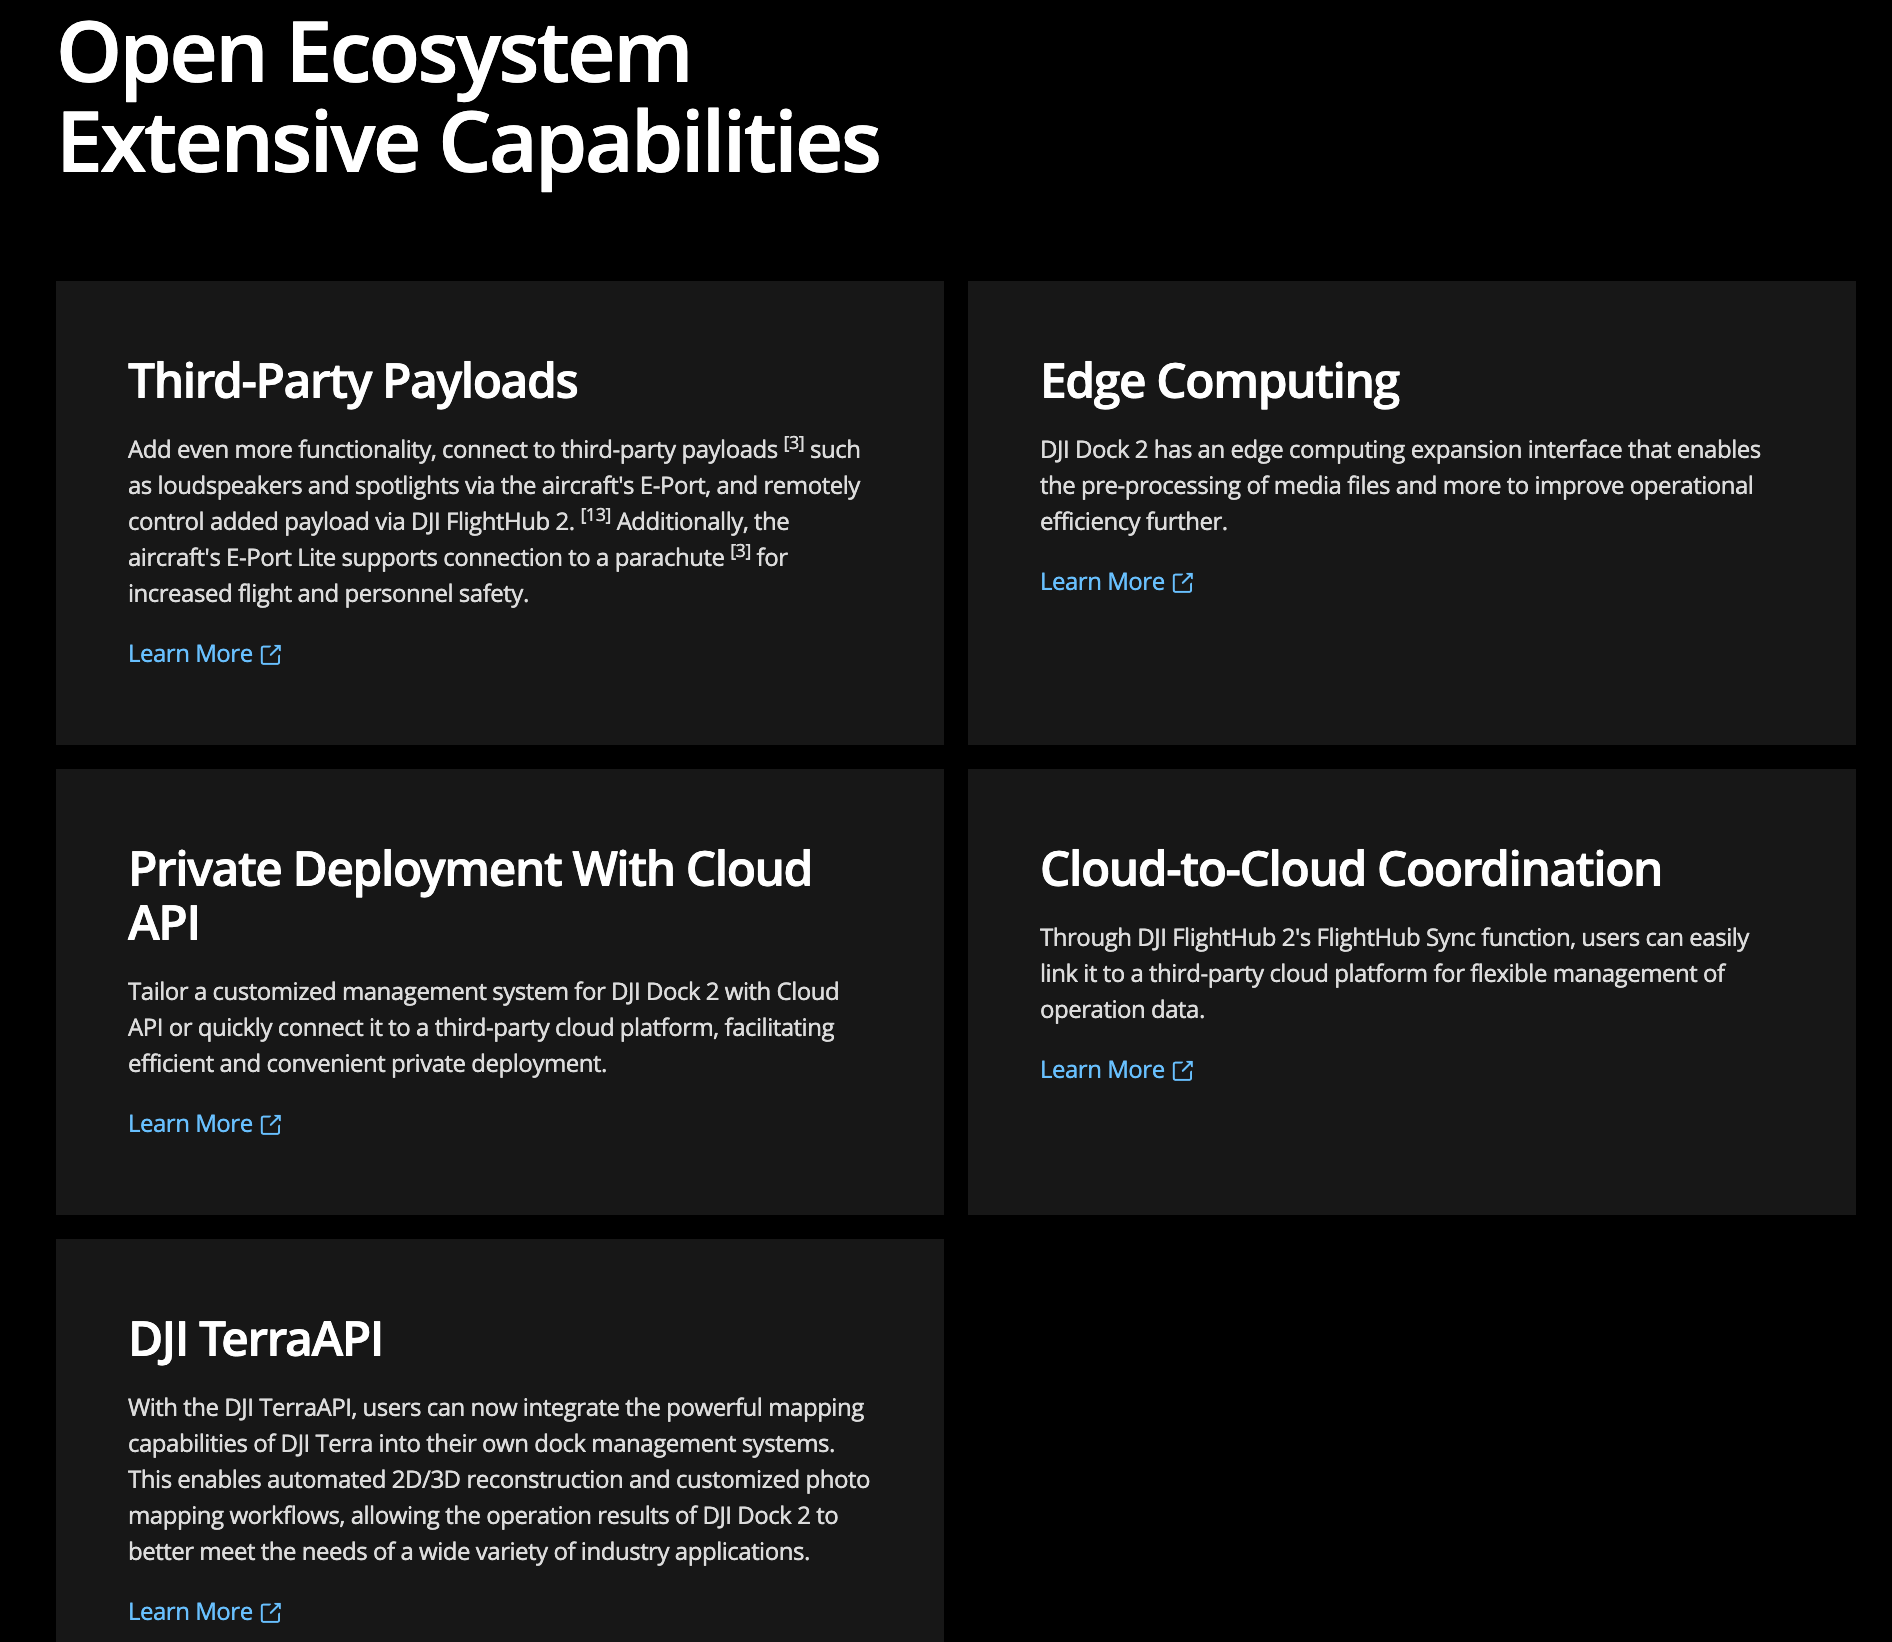Click text 'operation data.' in Cloud-to-Cloud card
The height and width of the screenshot is (1642, 1892).
tap(1122, 1010)
